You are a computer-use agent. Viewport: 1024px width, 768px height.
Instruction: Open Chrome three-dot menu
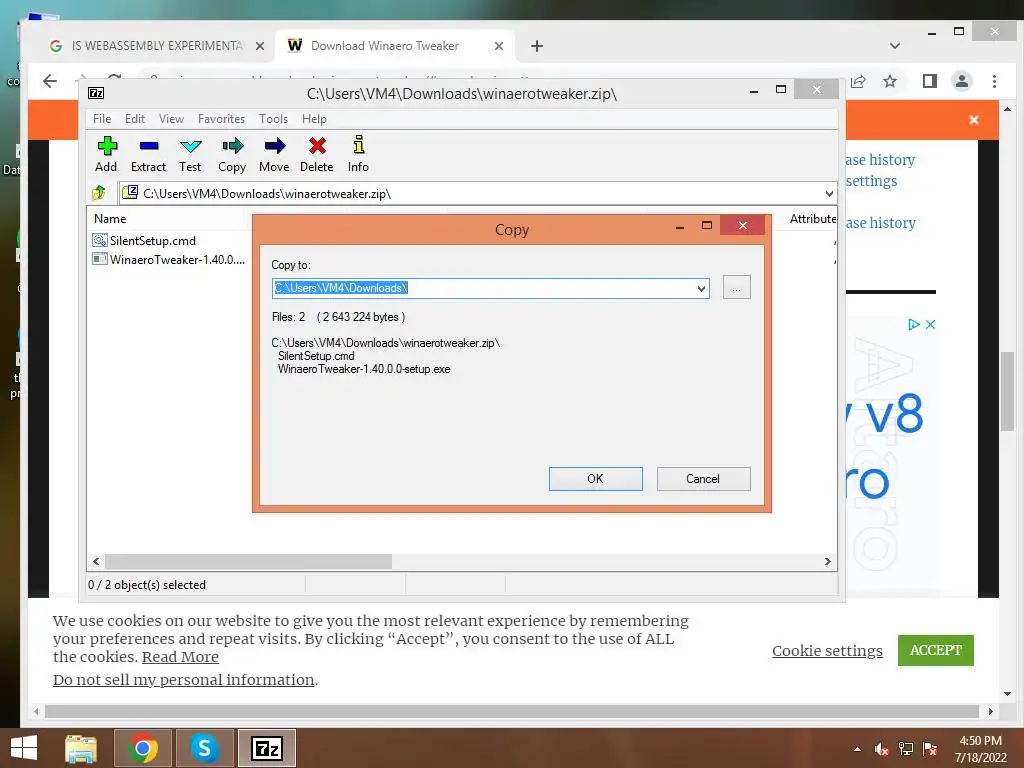click(x=994, y=81)
